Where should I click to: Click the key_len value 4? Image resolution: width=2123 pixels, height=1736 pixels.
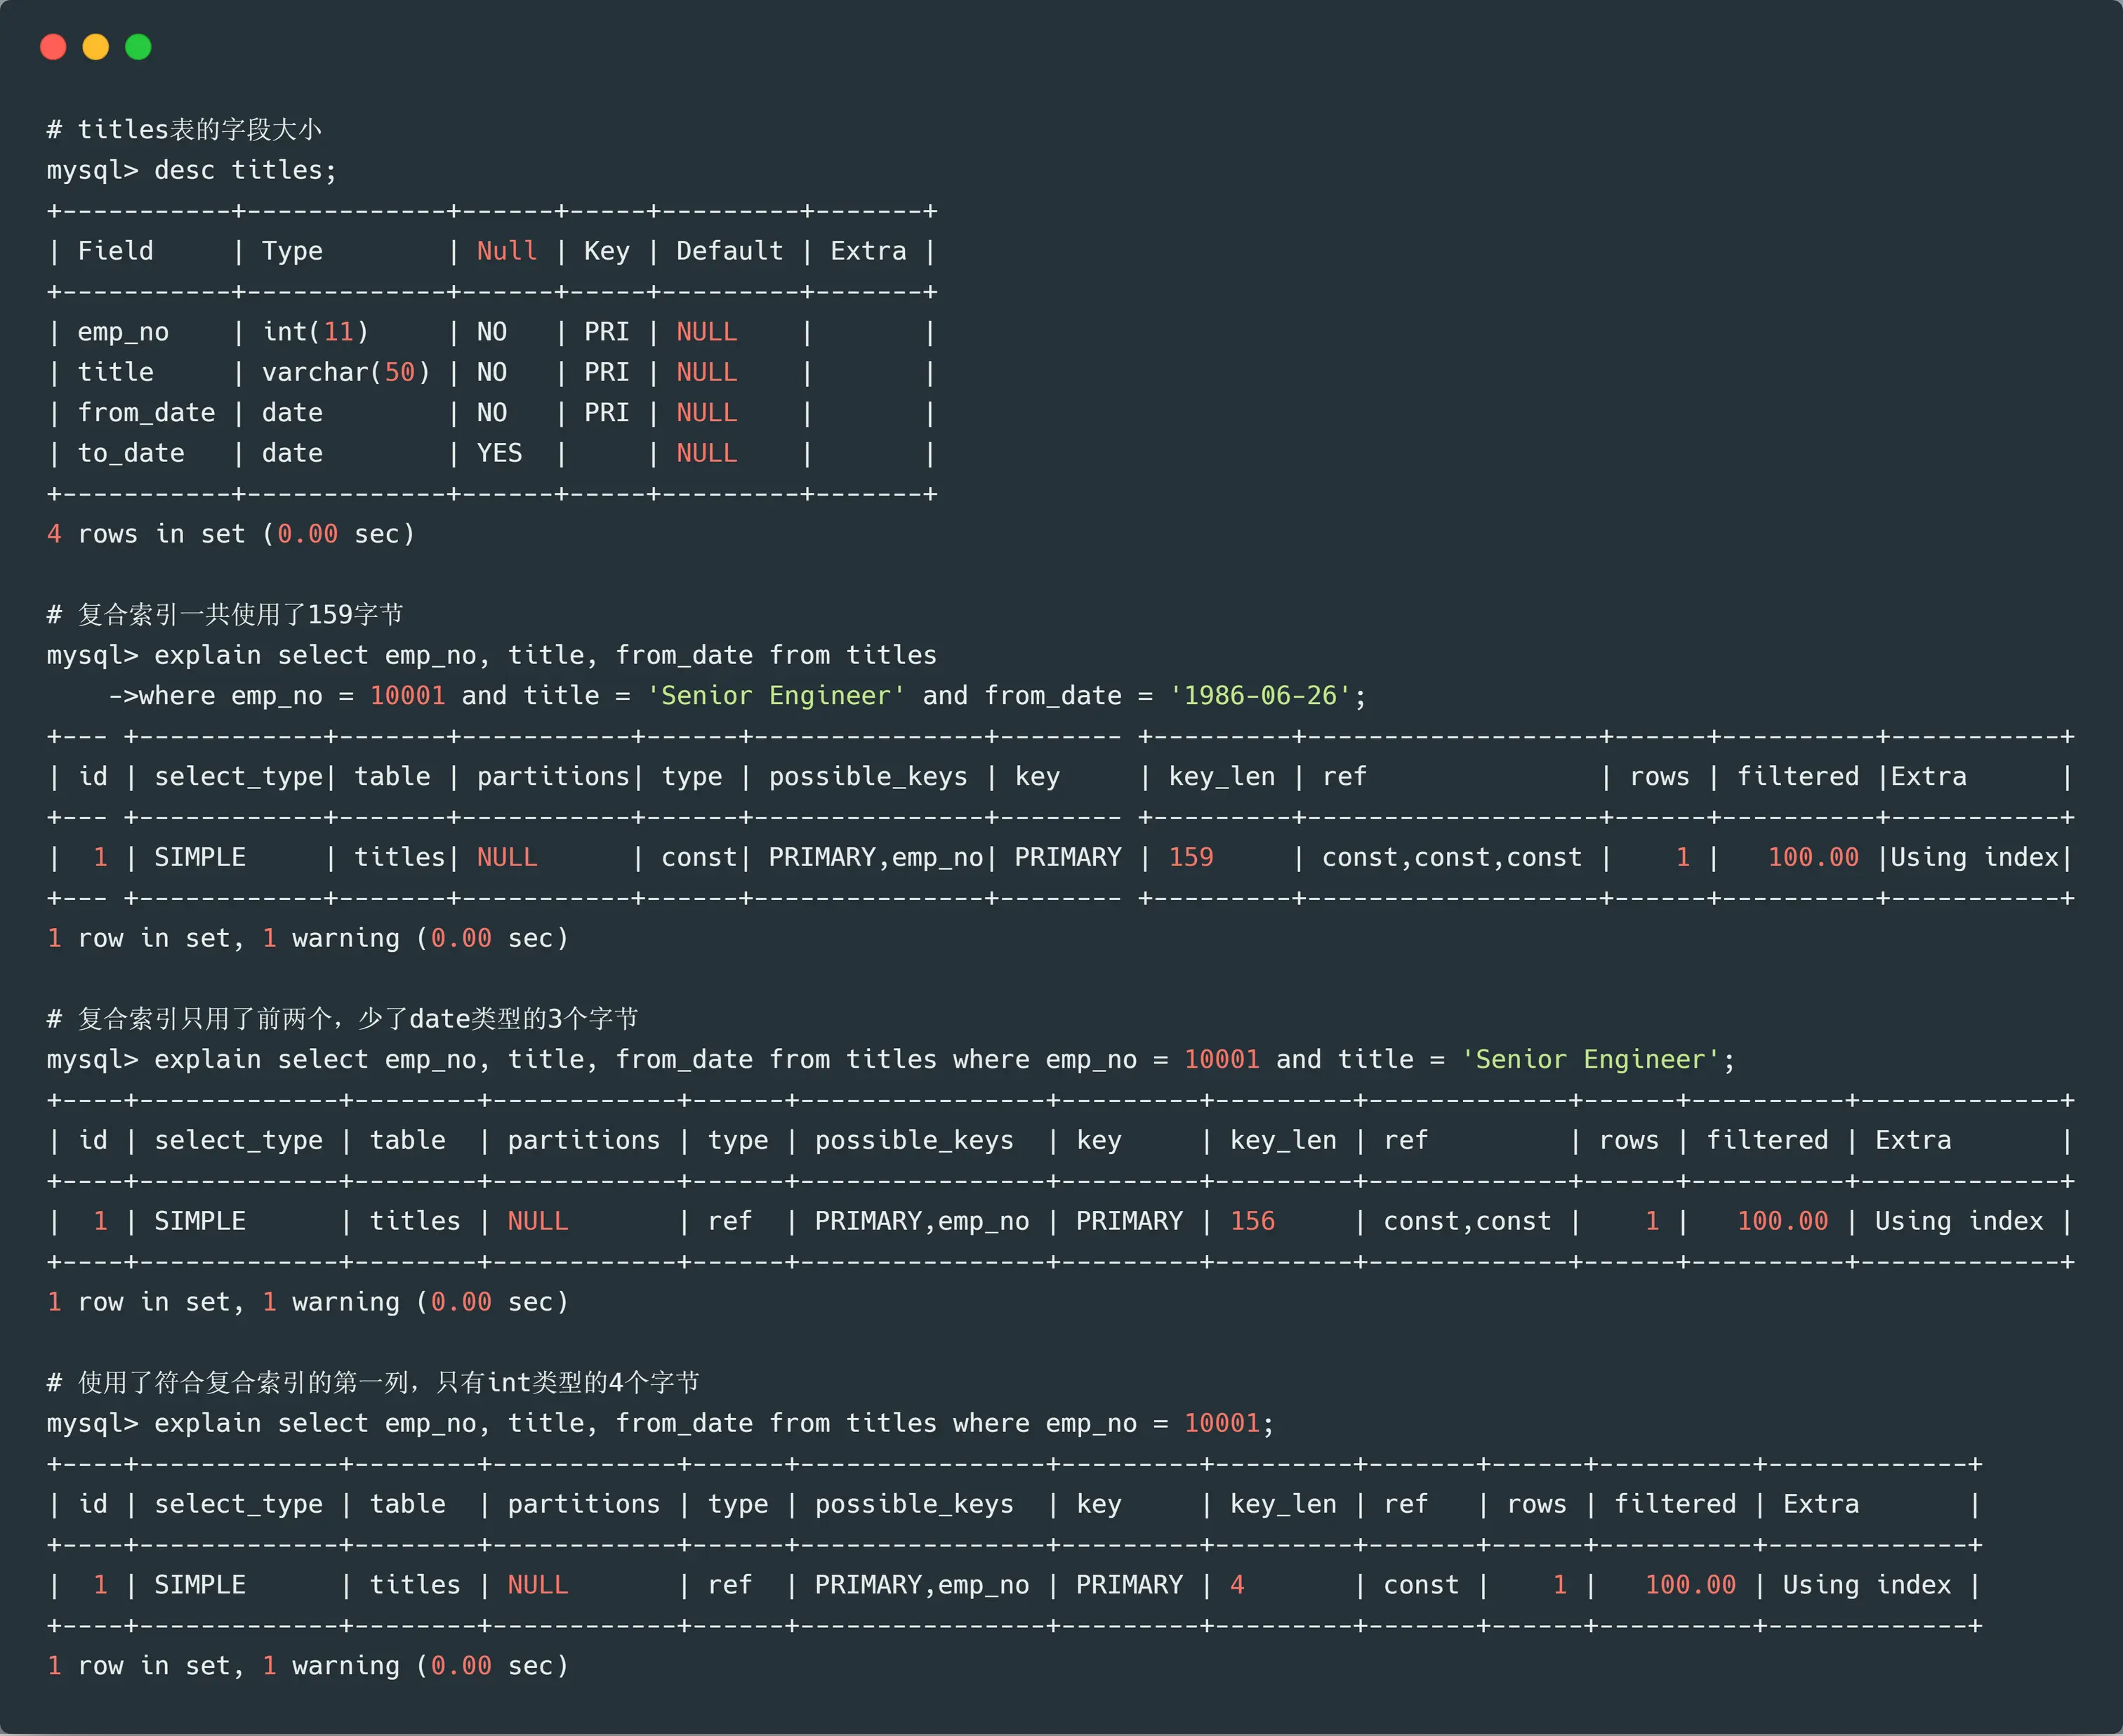(1237, 1585)
